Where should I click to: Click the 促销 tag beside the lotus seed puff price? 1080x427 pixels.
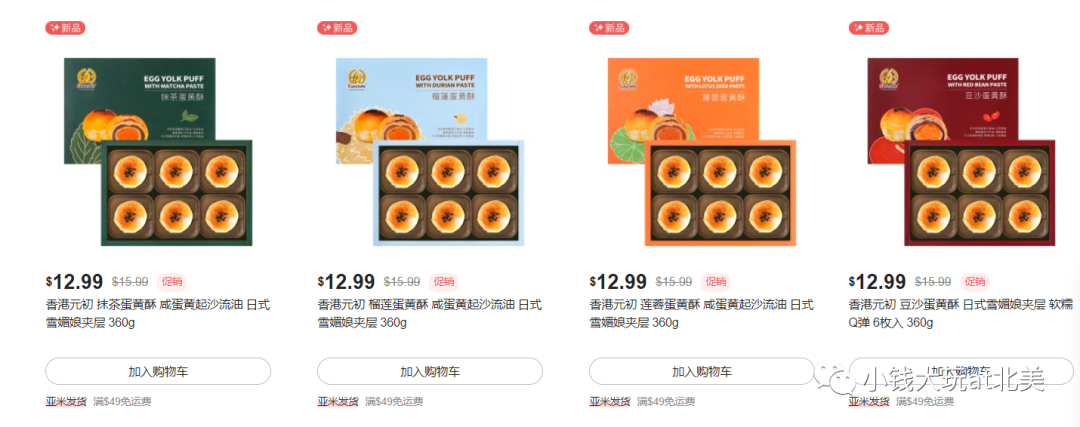click(x=716, y=282)
